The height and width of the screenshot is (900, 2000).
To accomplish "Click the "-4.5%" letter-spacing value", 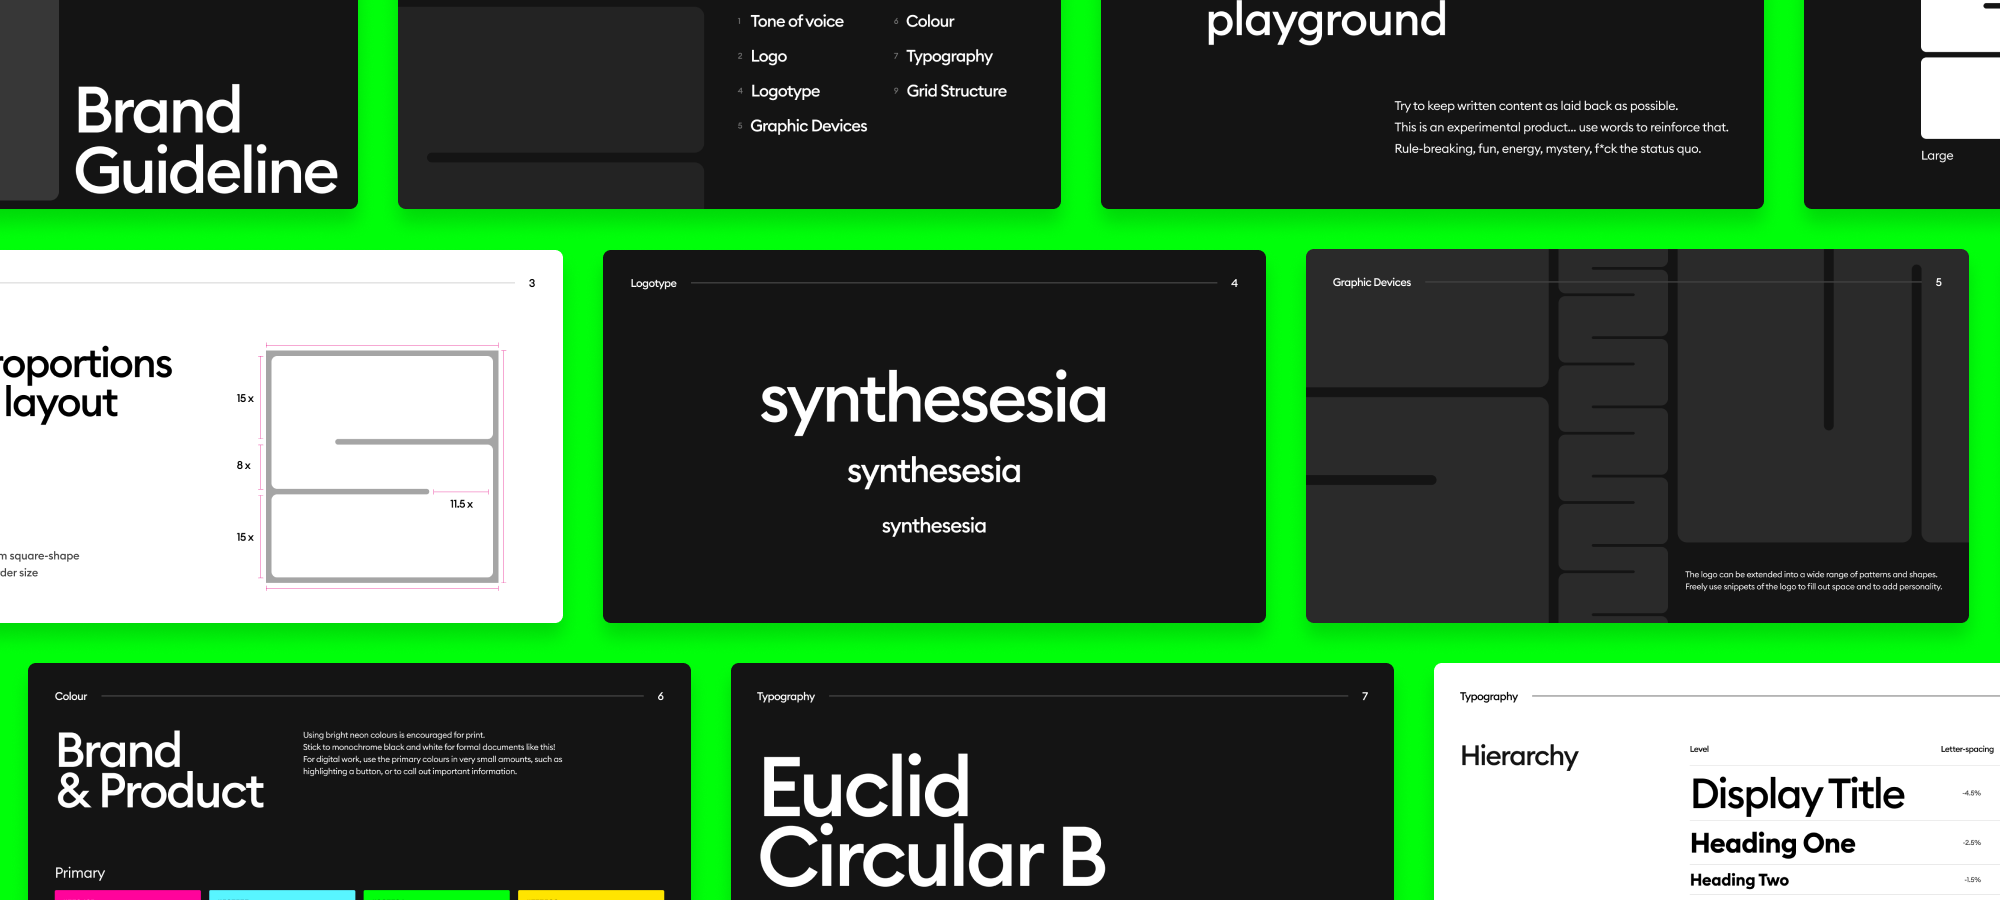I will pos(1971,793).
